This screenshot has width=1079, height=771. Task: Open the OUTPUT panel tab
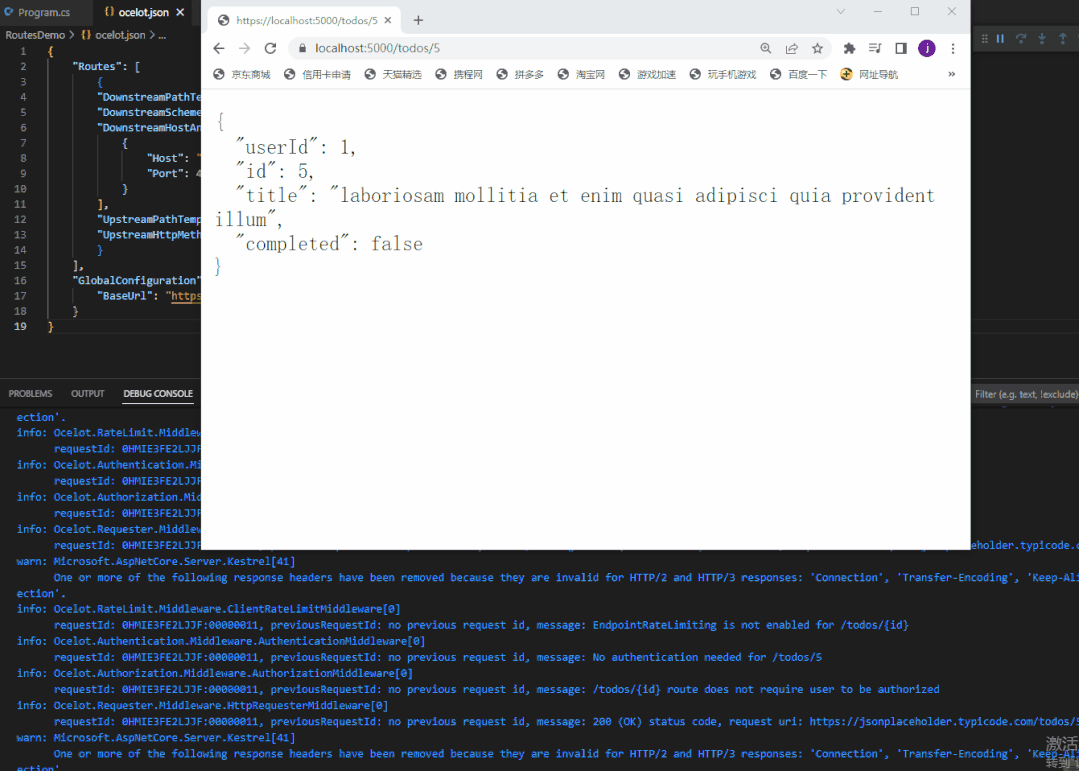(87, 394)
